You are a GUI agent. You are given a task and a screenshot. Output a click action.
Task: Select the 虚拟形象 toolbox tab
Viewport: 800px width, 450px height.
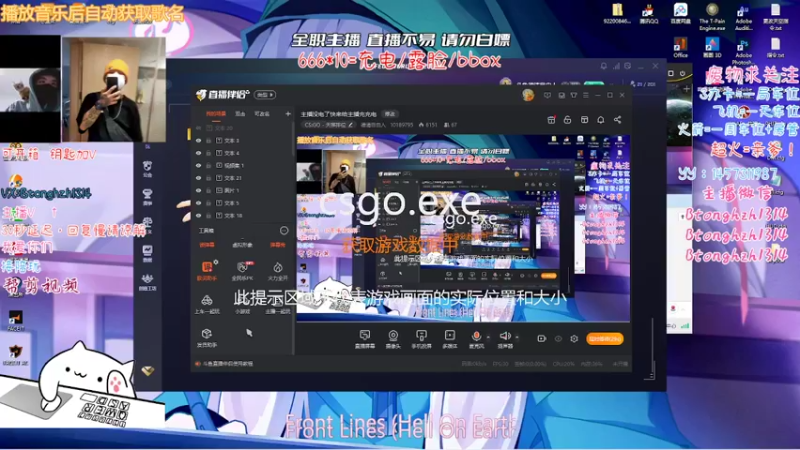(242, 245)
